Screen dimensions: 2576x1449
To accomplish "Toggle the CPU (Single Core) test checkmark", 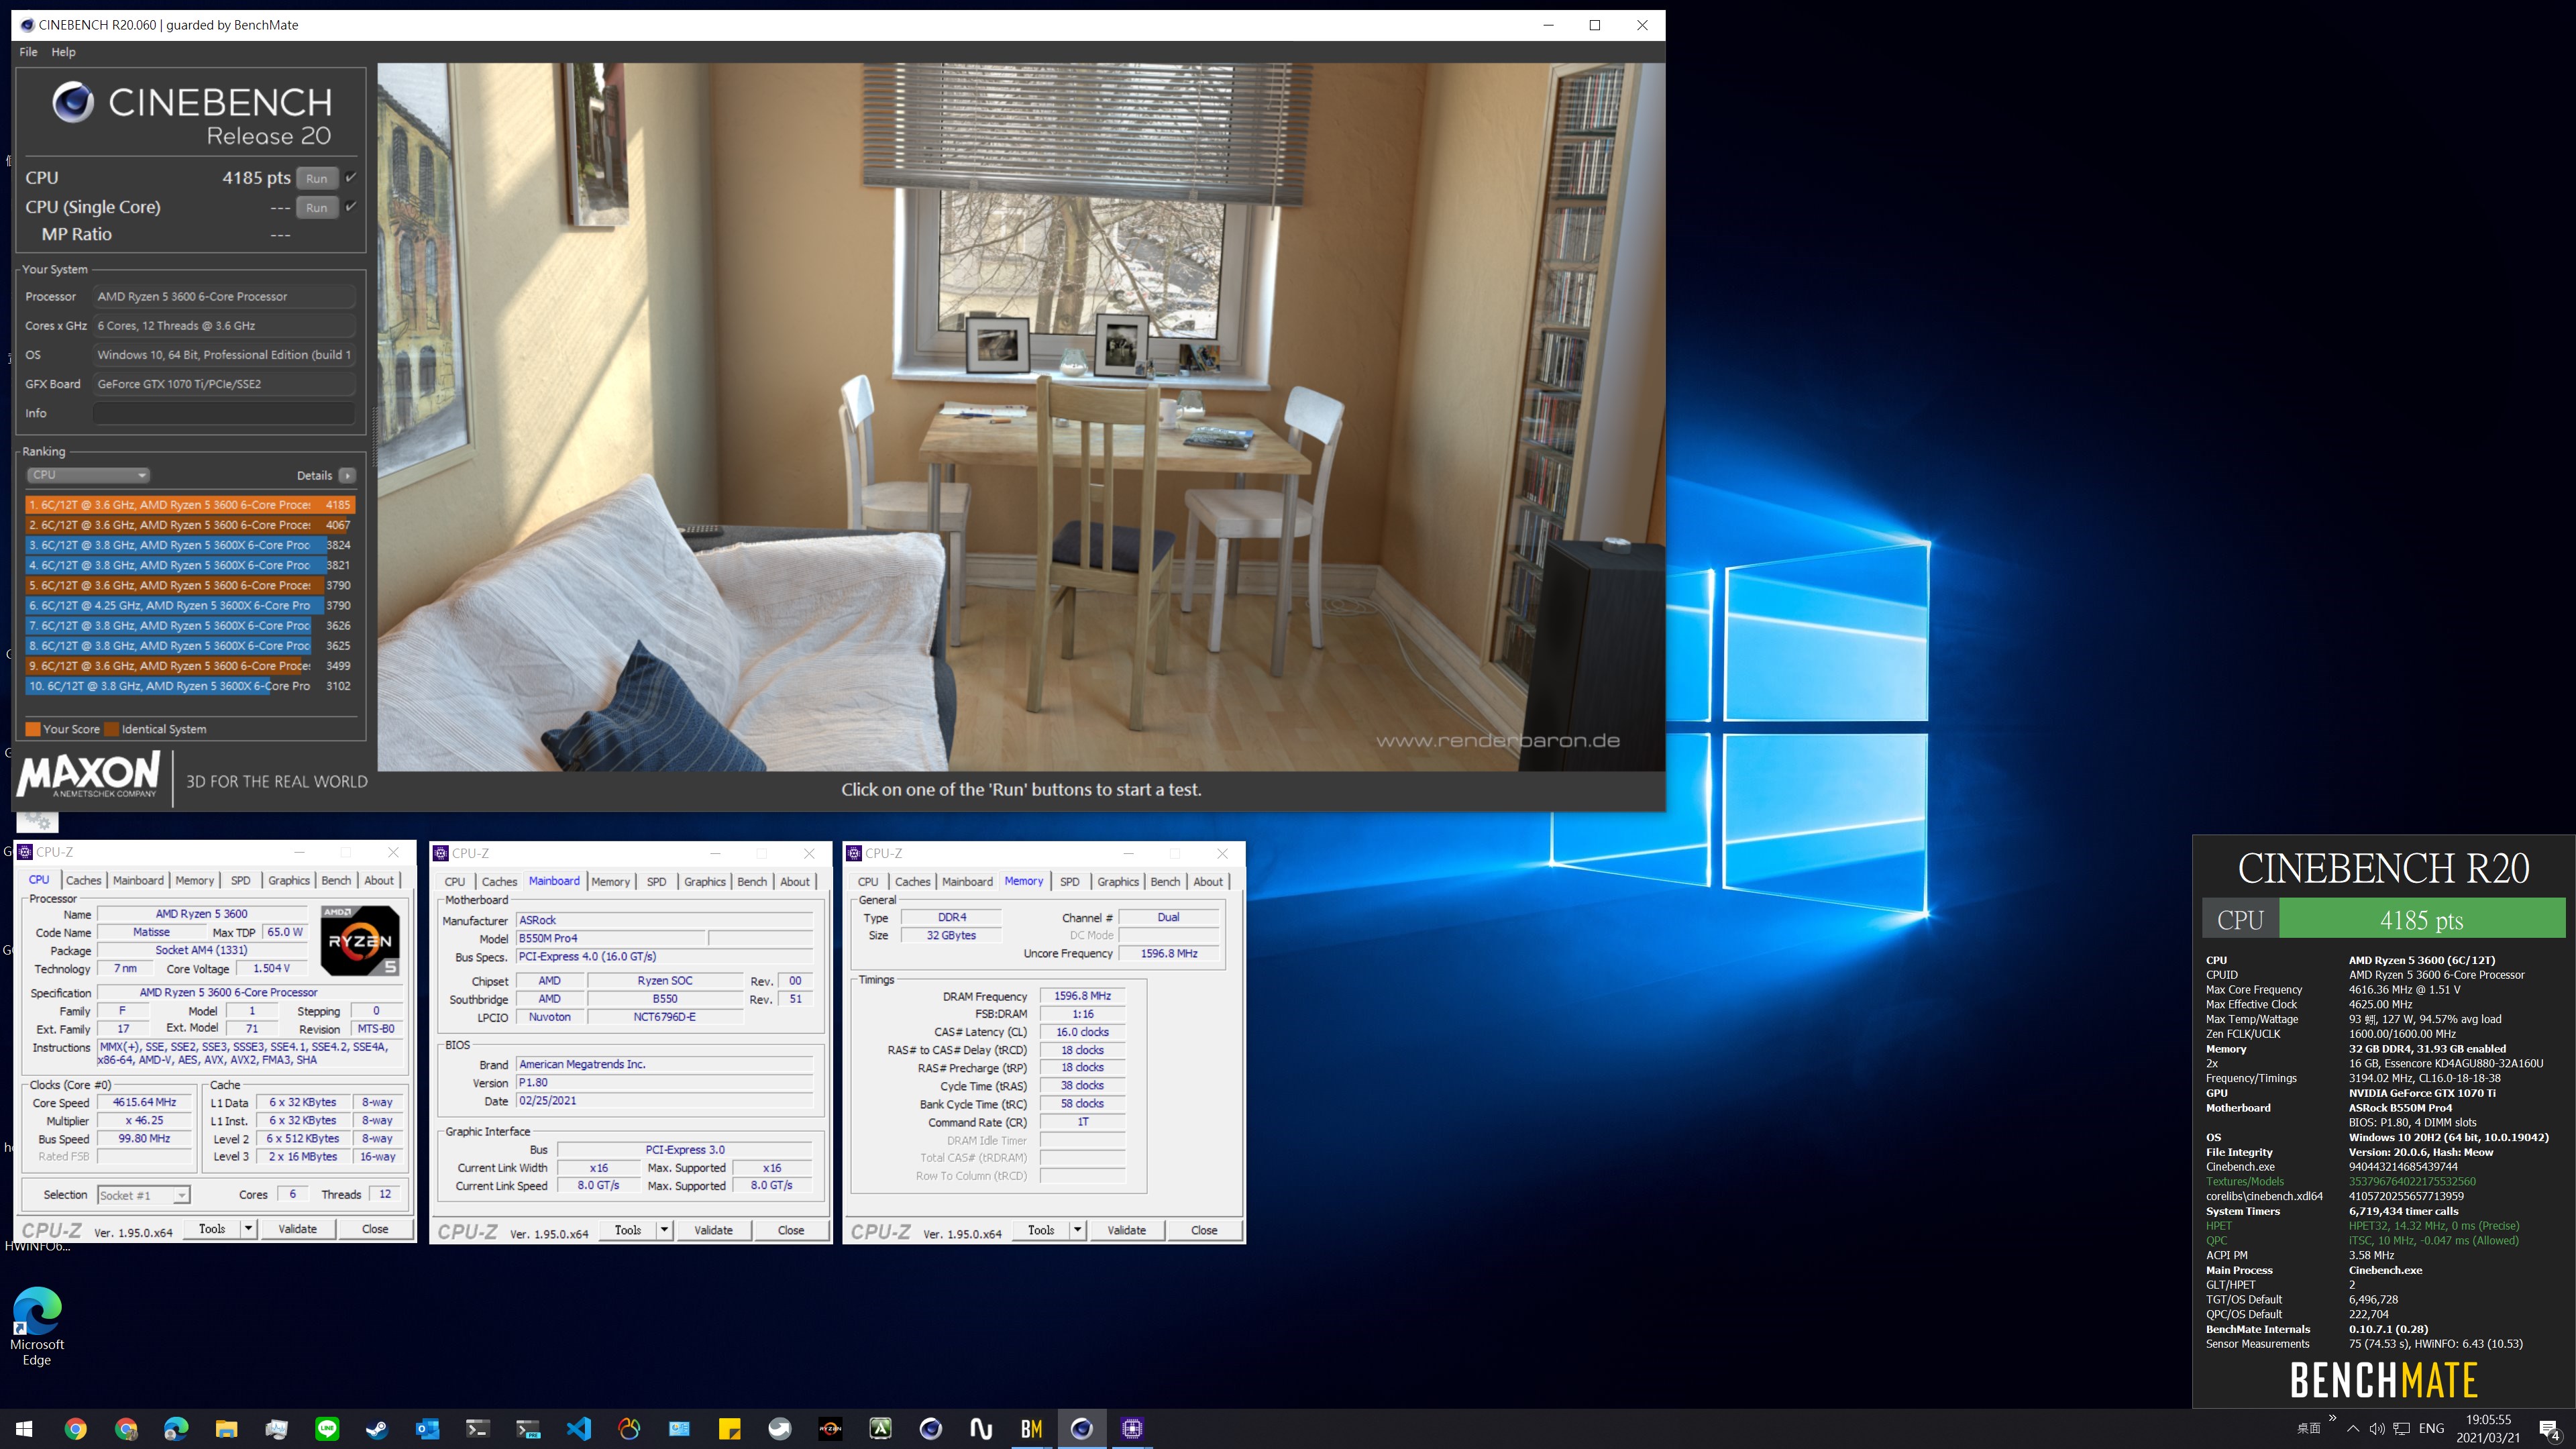I will point(351,207).
